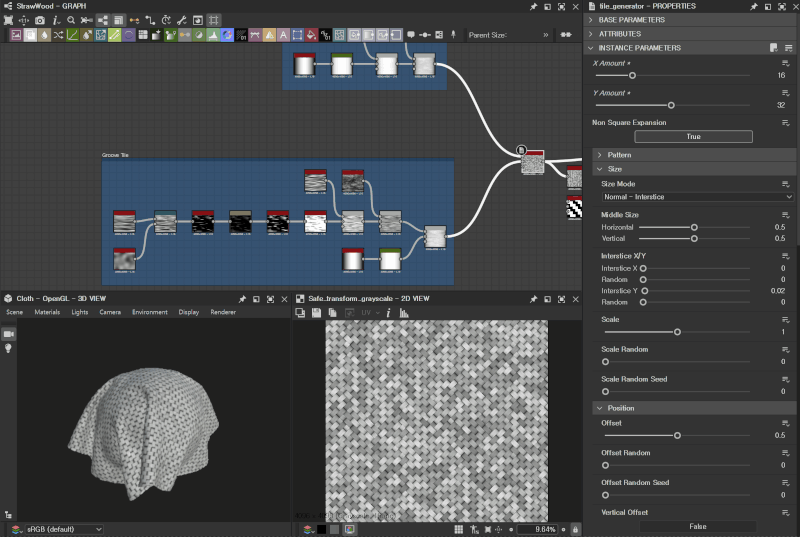
Task: Expand the Pattern section
Action: pyautogui.click(x=619, y=155)
